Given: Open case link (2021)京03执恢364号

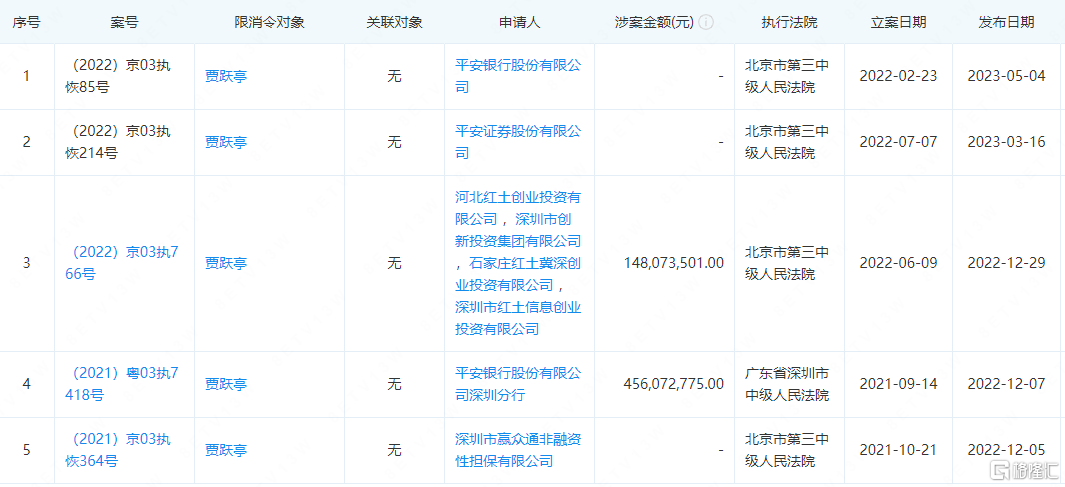Looking at the screenshot, I should tap(120, 450).
